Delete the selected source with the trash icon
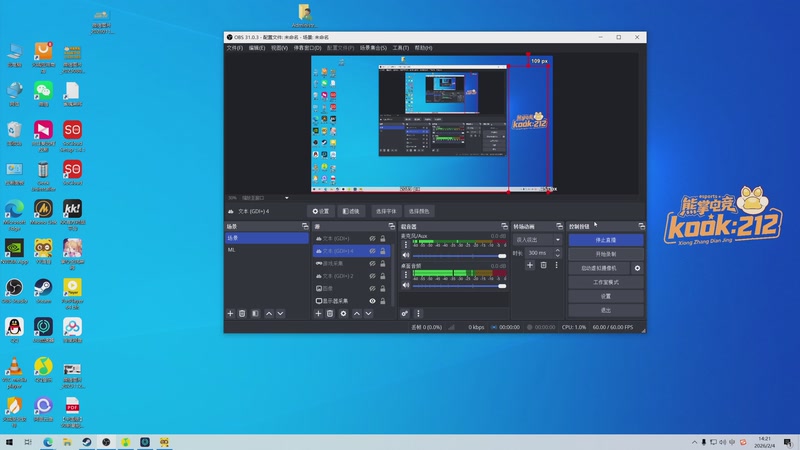Image resolution: width=800 pixels, height=450 pixels. click(x=330, y=313)
